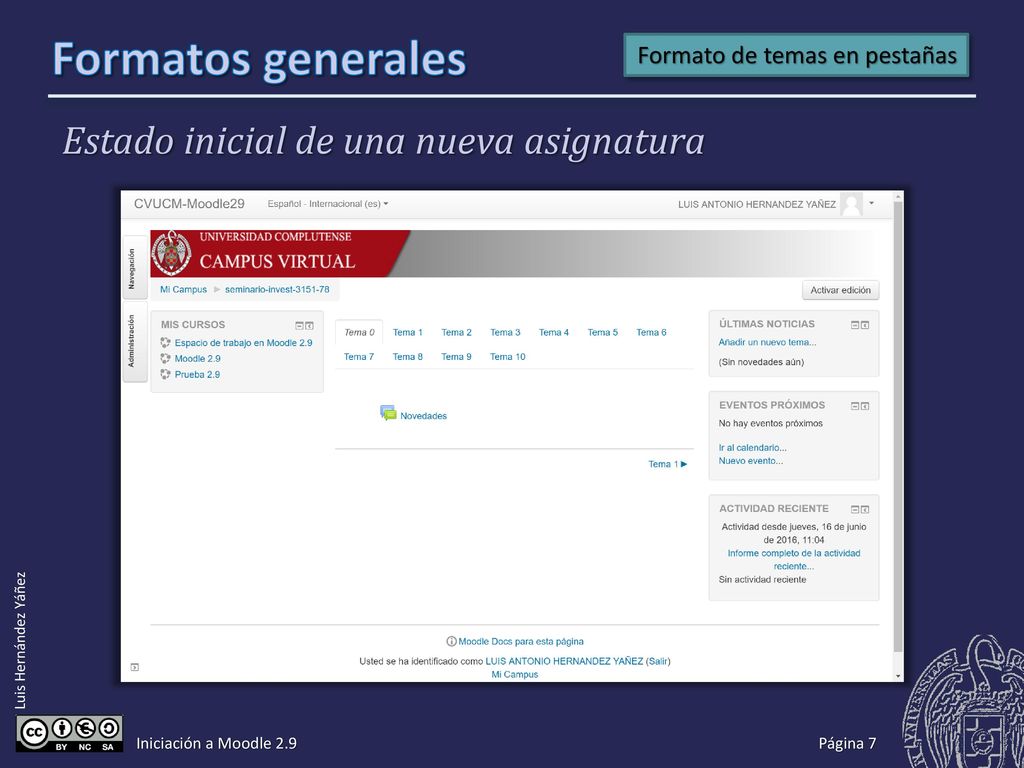
Task: Dock the Mis Cursos block
Action: [x=310, y=325]
